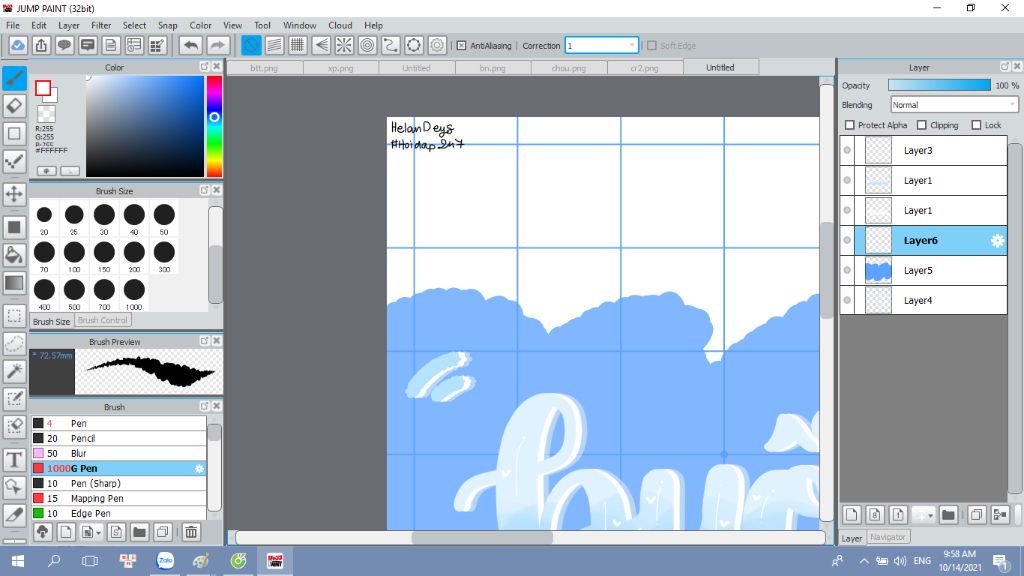Select the Lasso selection tool
This screenshot has width=1024, height=576.
point(14,343)
